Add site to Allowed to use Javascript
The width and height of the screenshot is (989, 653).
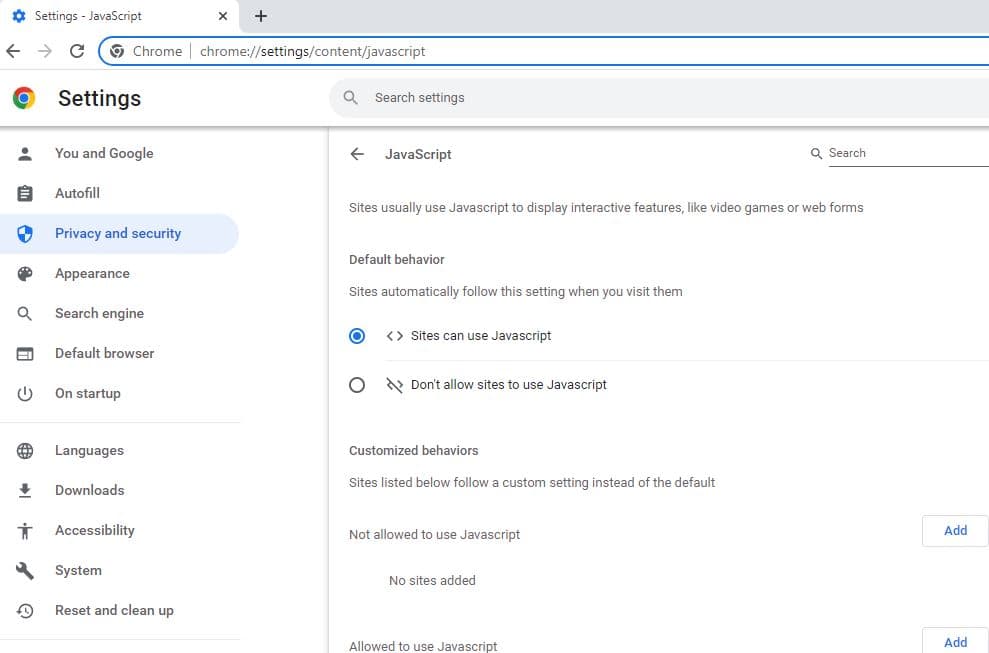pyautogui.click(x=955, y=642)
